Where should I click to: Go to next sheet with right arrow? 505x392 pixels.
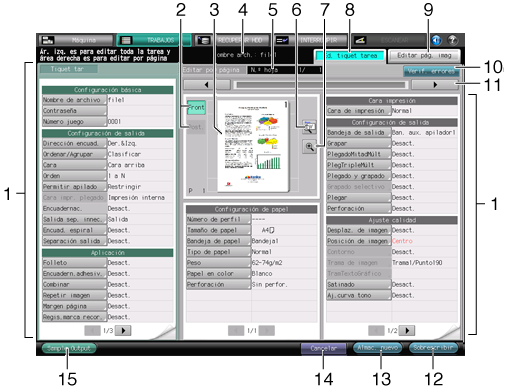point(434,85)
